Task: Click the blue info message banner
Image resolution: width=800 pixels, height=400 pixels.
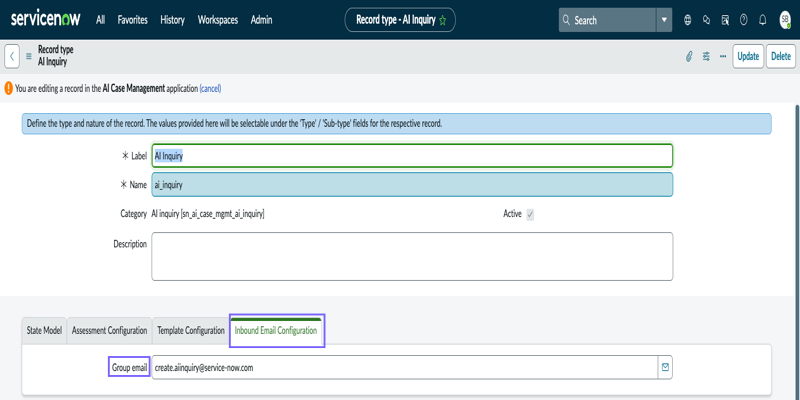Action: 396,124
